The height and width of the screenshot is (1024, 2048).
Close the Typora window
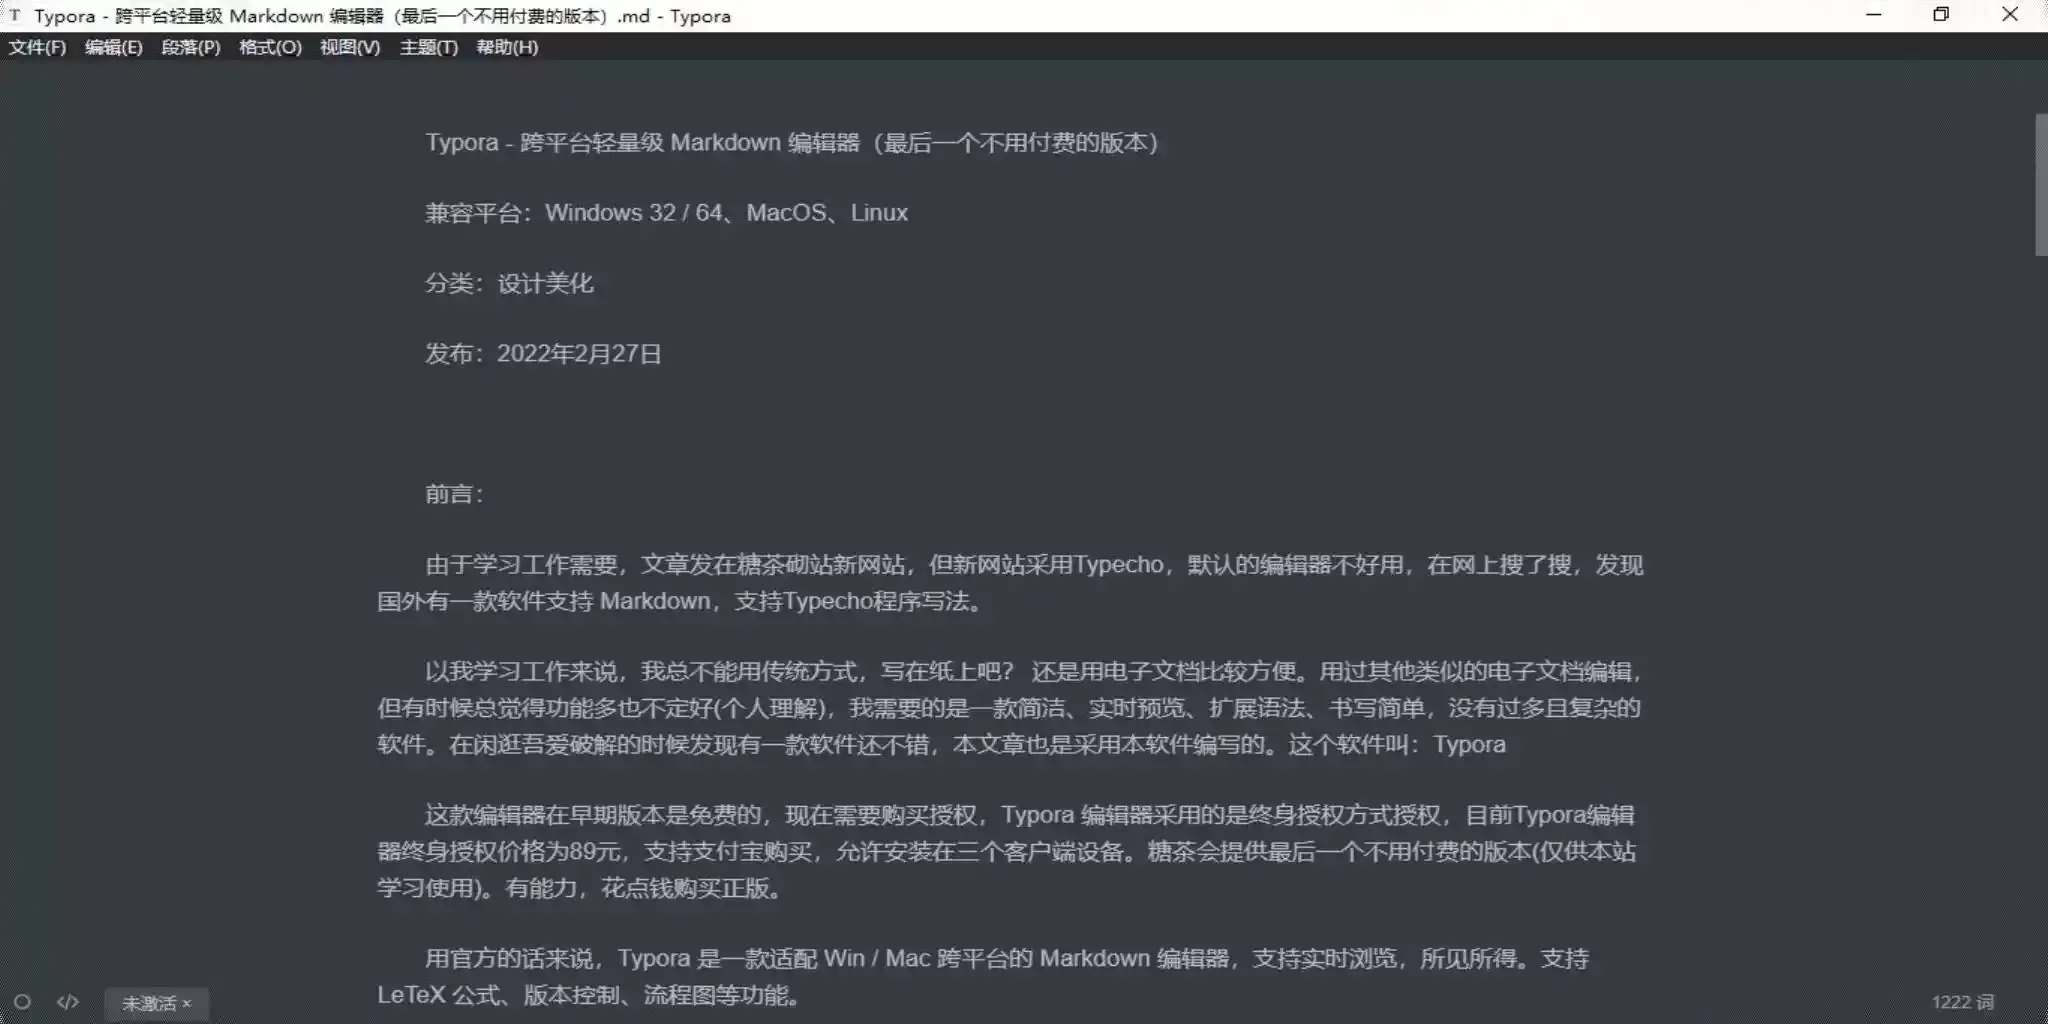[x=2010, y=15]
